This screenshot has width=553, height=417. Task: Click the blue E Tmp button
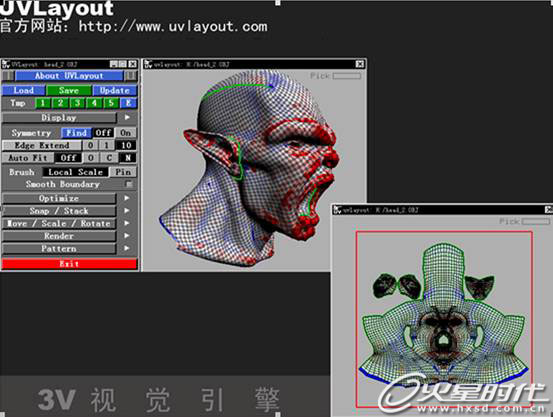[128, 103]
